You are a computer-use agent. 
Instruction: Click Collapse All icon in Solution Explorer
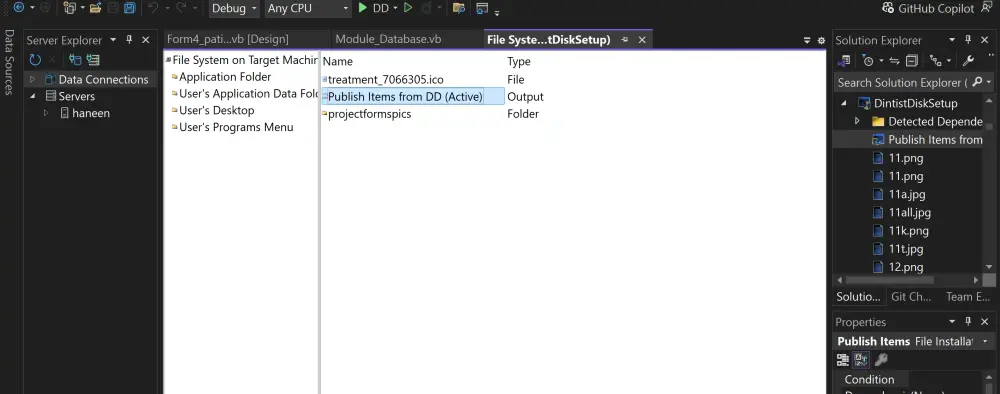(x=911, y=61)
